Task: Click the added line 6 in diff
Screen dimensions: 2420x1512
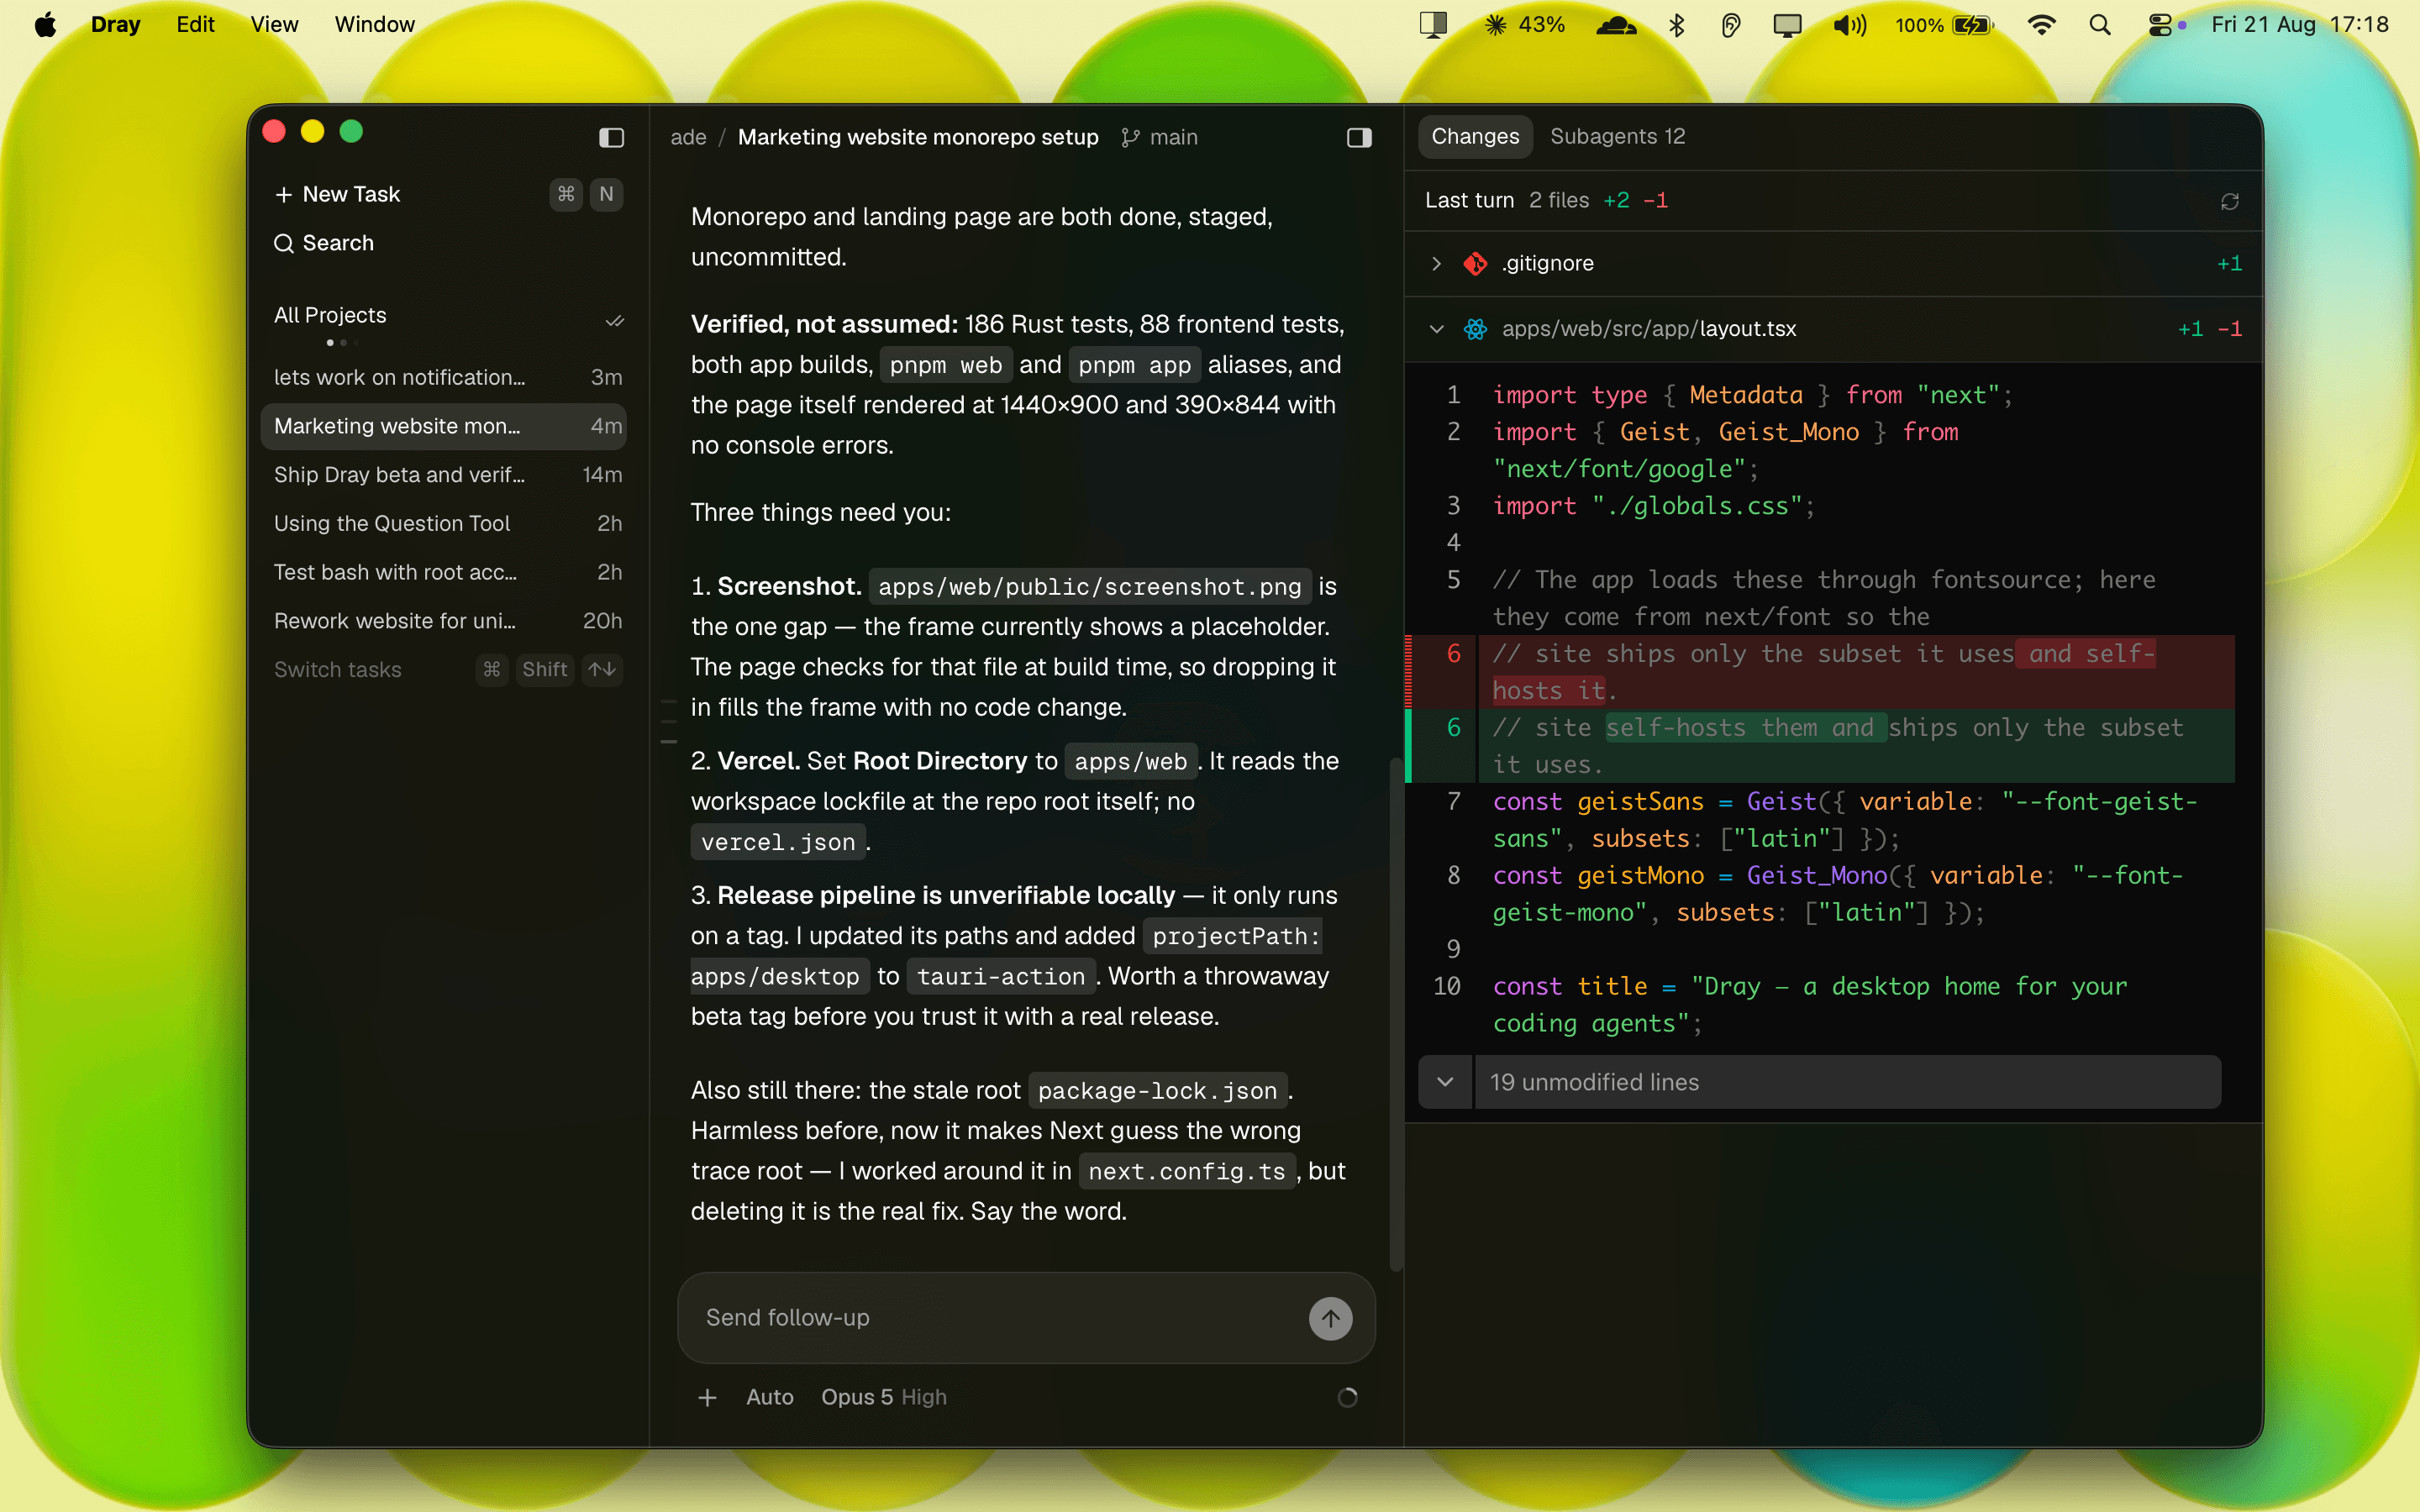Action: click(1820, 746)
